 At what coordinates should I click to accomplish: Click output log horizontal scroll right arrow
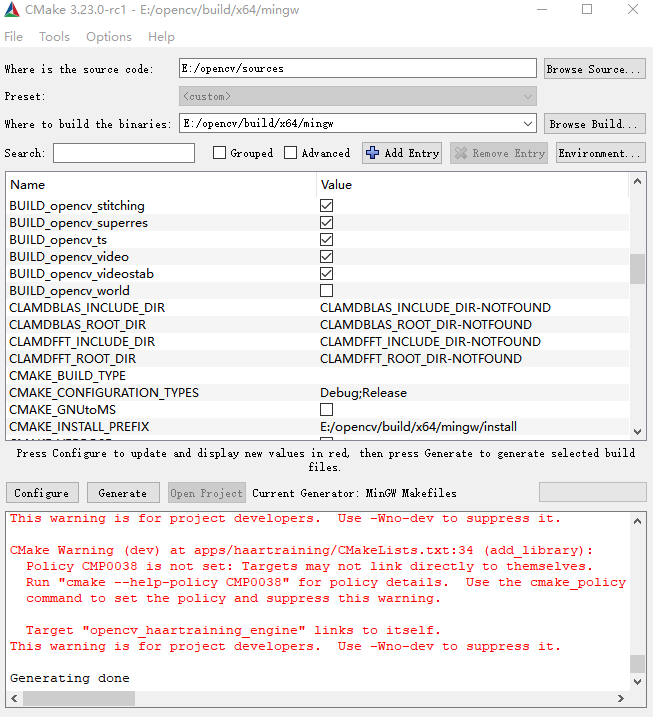[621, 698]
